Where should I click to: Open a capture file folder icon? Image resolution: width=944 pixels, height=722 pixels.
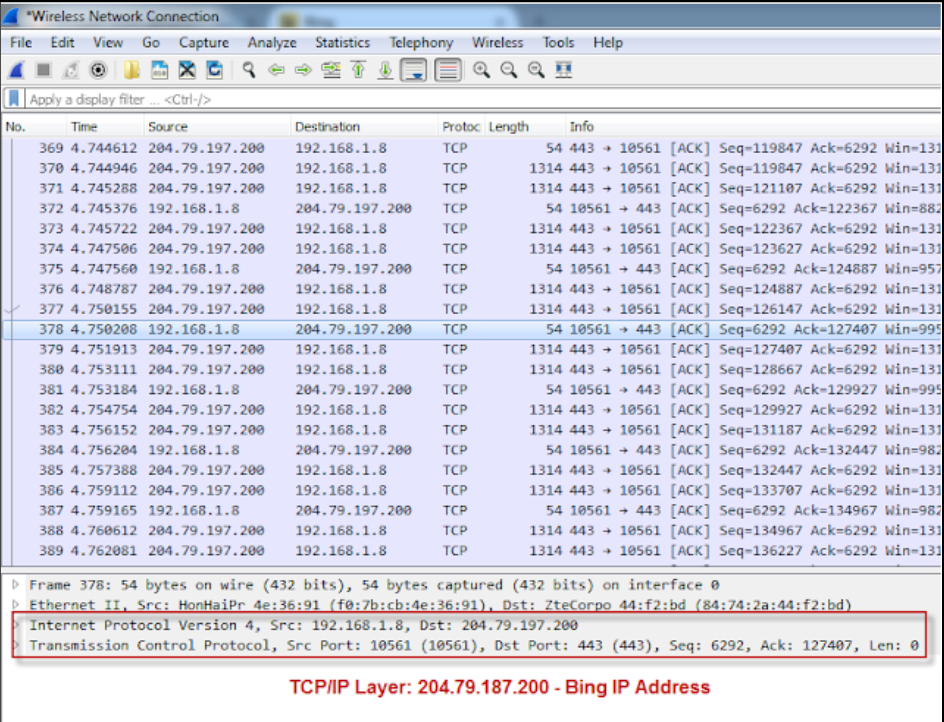tap(131, 70)
